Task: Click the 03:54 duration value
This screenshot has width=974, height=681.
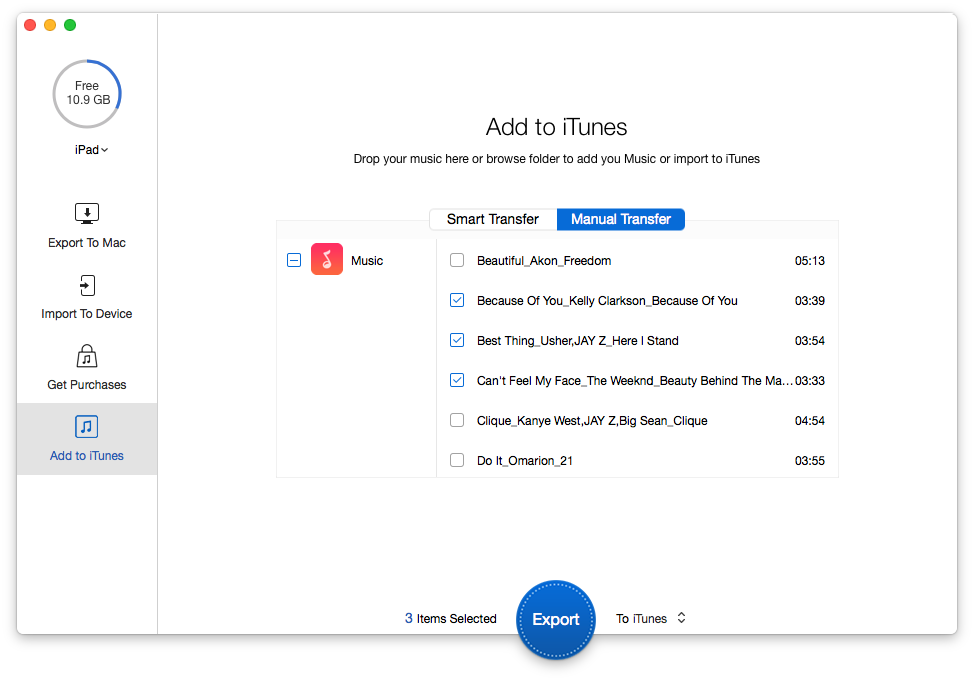Action: point(810,340)
